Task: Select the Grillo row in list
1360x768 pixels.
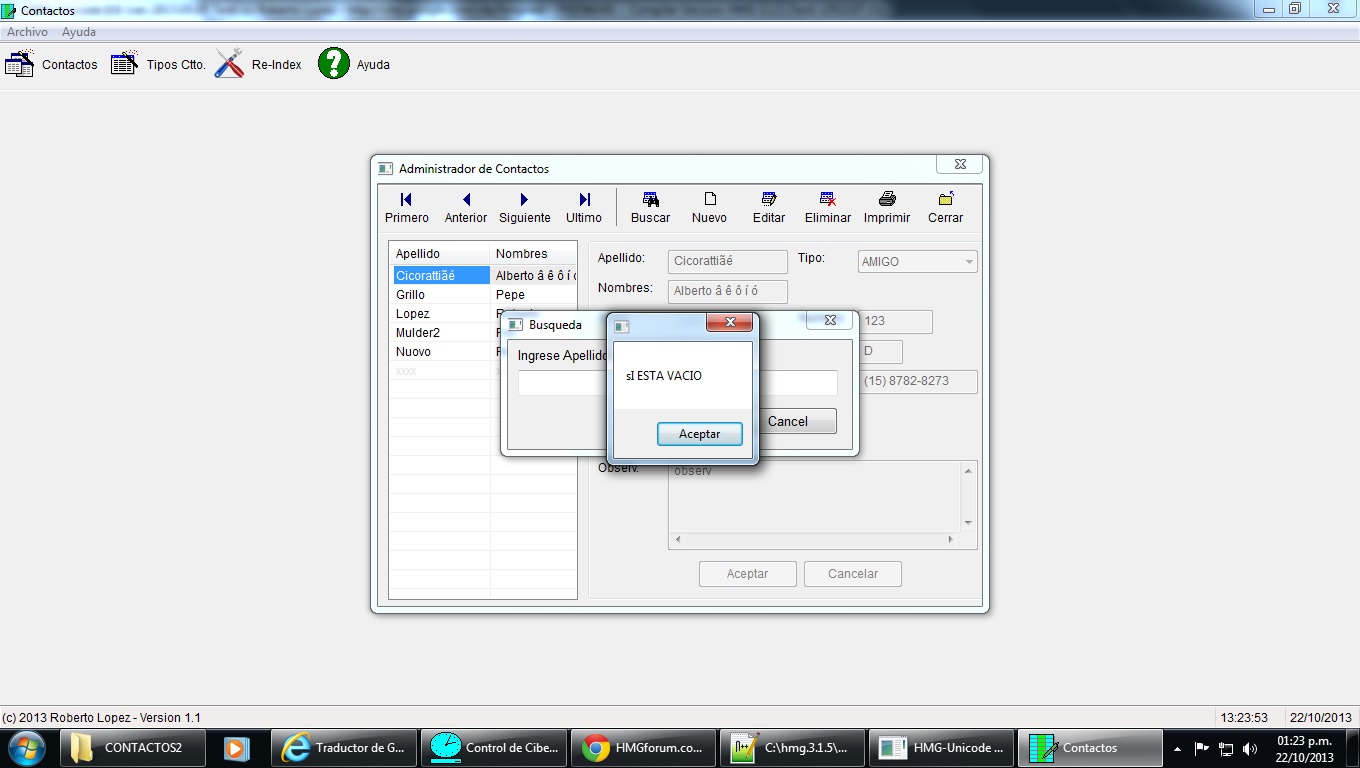Action: coord(483,294)
